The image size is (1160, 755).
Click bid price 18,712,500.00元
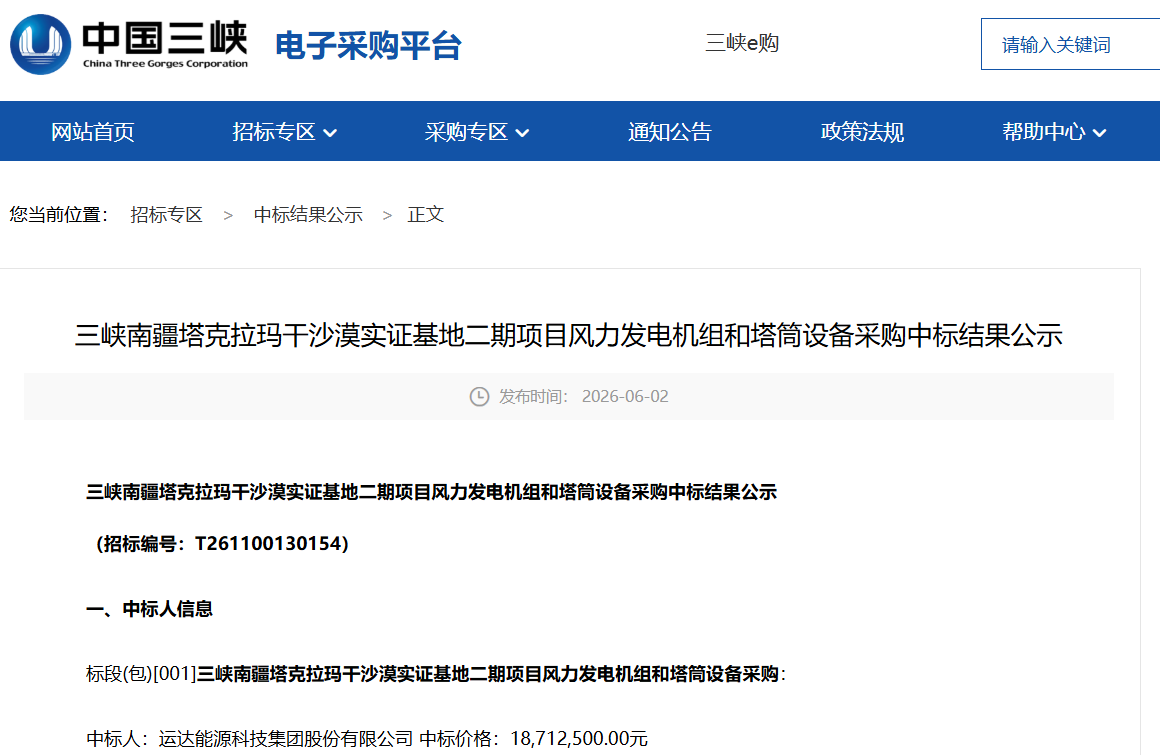(579, 738)
